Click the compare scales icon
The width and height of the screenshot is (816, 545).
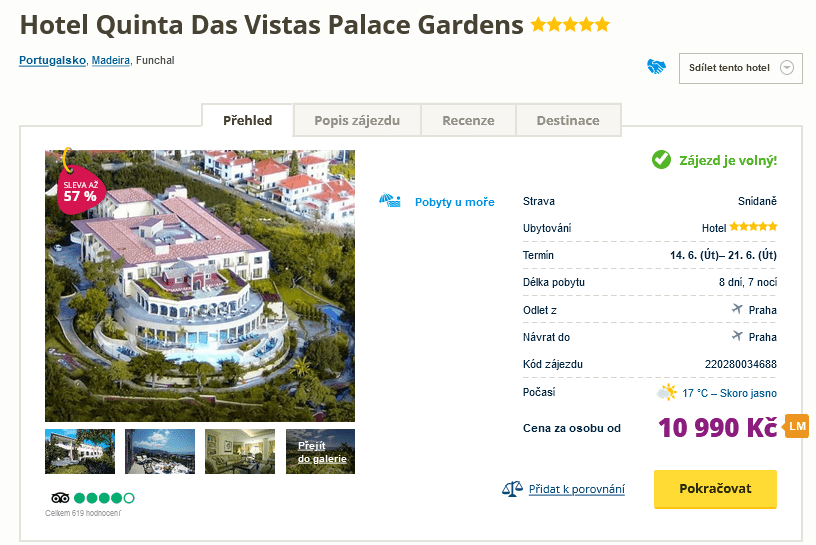(x=512, y=489)
